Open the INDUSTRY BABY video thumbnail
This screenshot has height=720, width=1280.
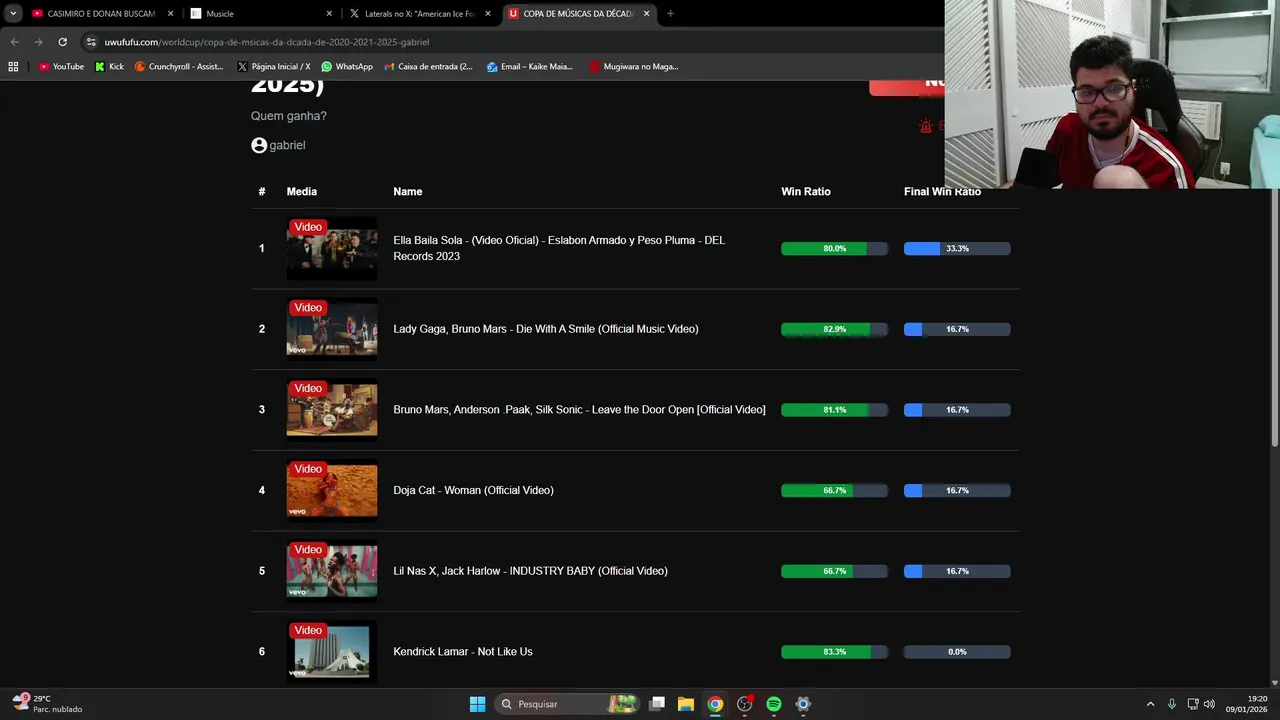coord(332,570)
